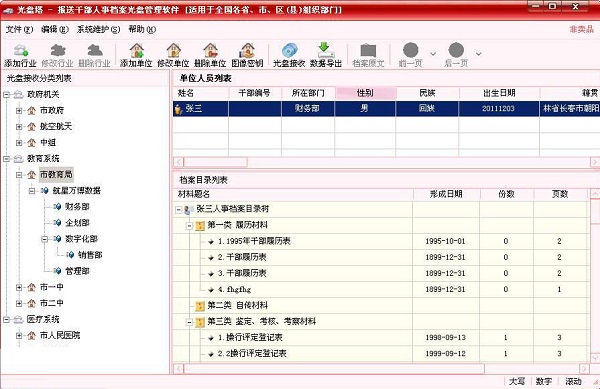Open the 编辑(E) menu
Viewport: 600px width, 389px height.
click(55, 29)
